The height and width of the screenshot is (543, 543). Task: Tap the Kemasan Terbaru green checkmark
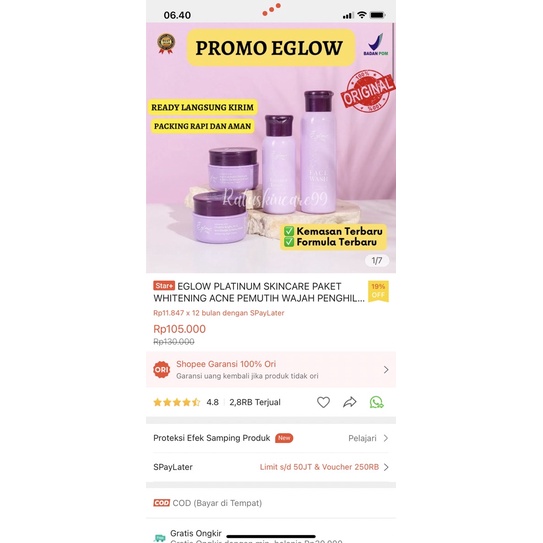click(x=289, y=231)
